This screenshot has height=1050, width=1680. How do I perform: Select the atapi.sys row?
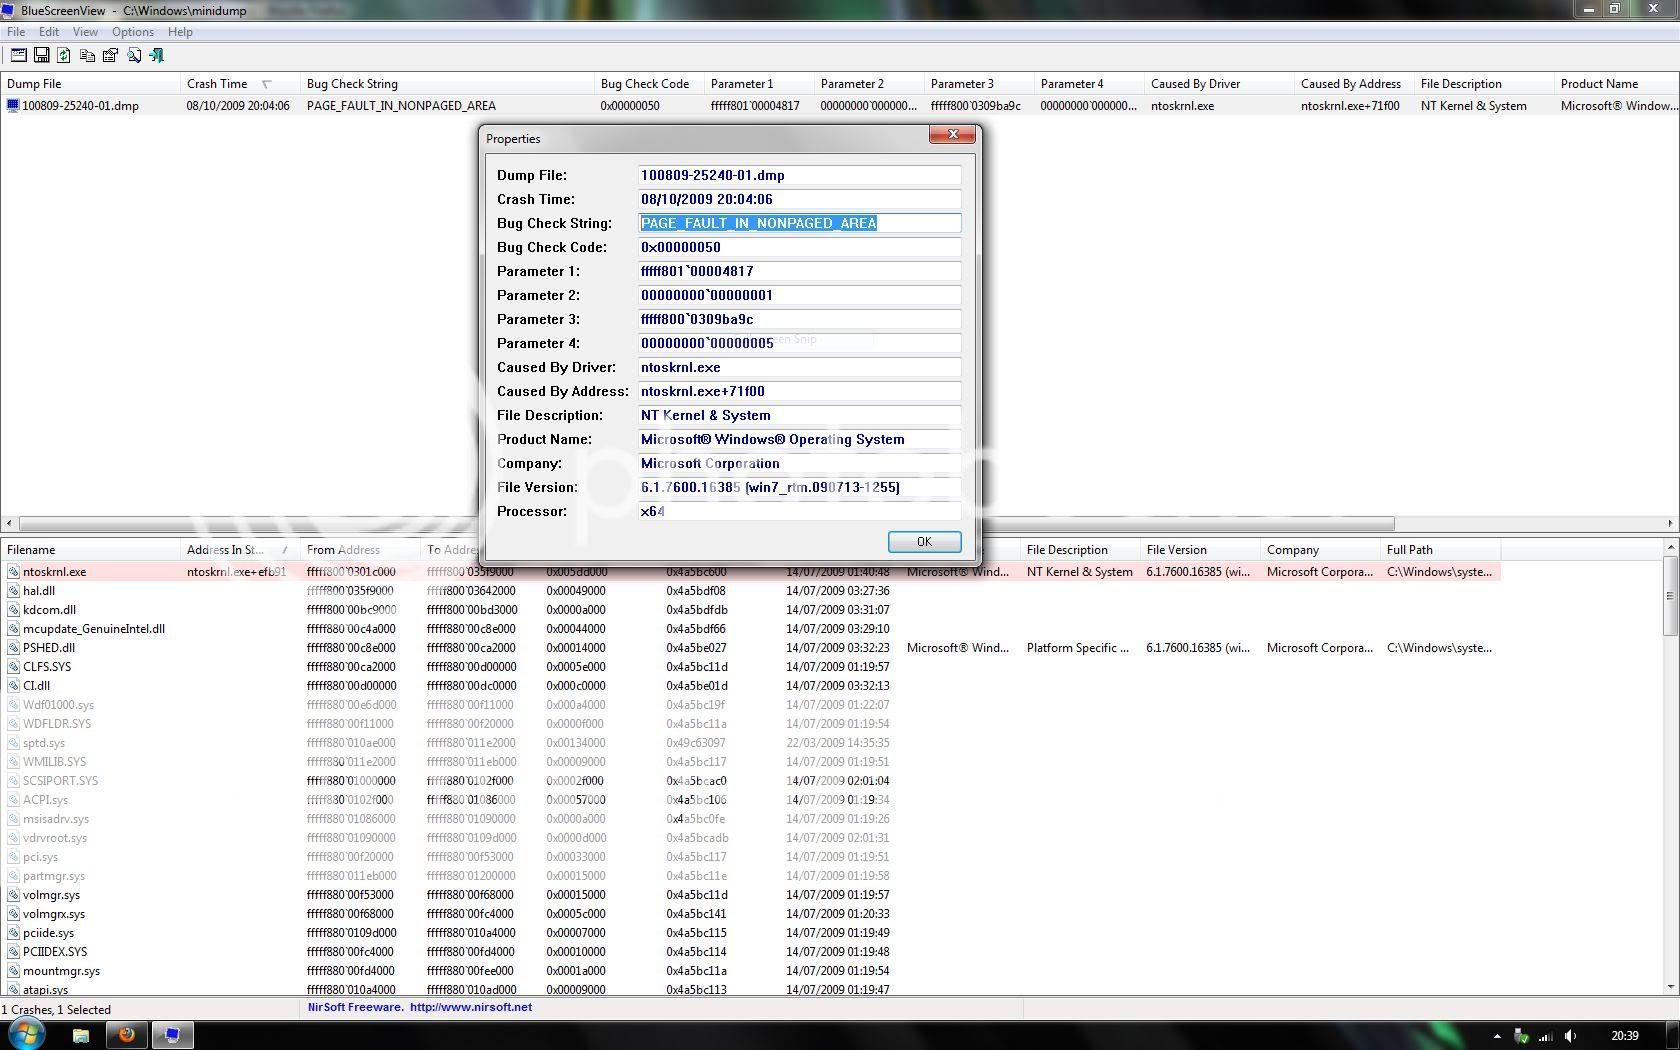tap(750, 989)
